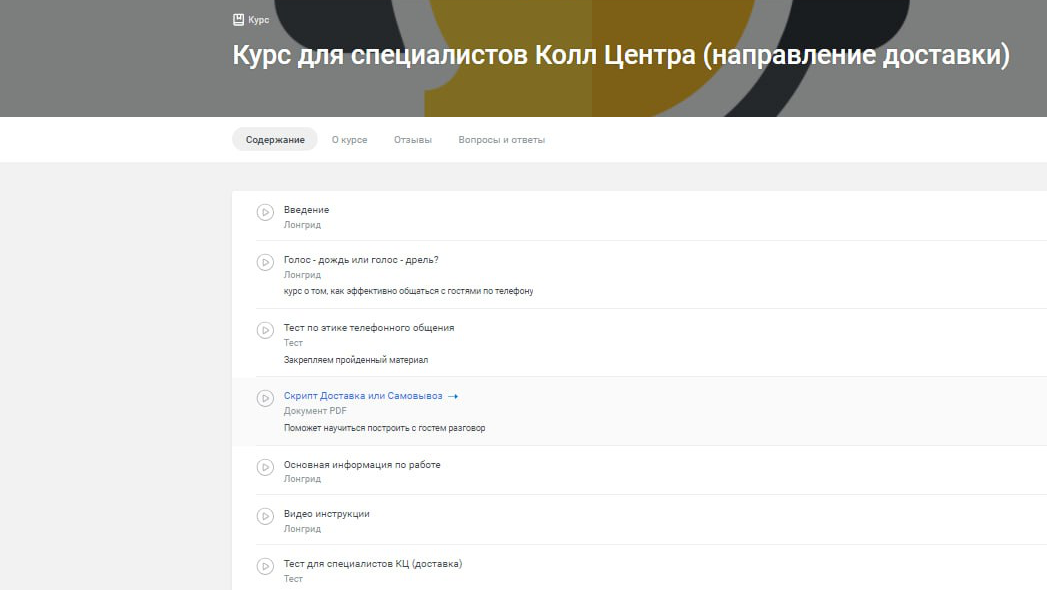This screenshot has width=1047, height=590.
Task: Click play icon next to Основная информация по работе
Action: [x=265, y=467]
